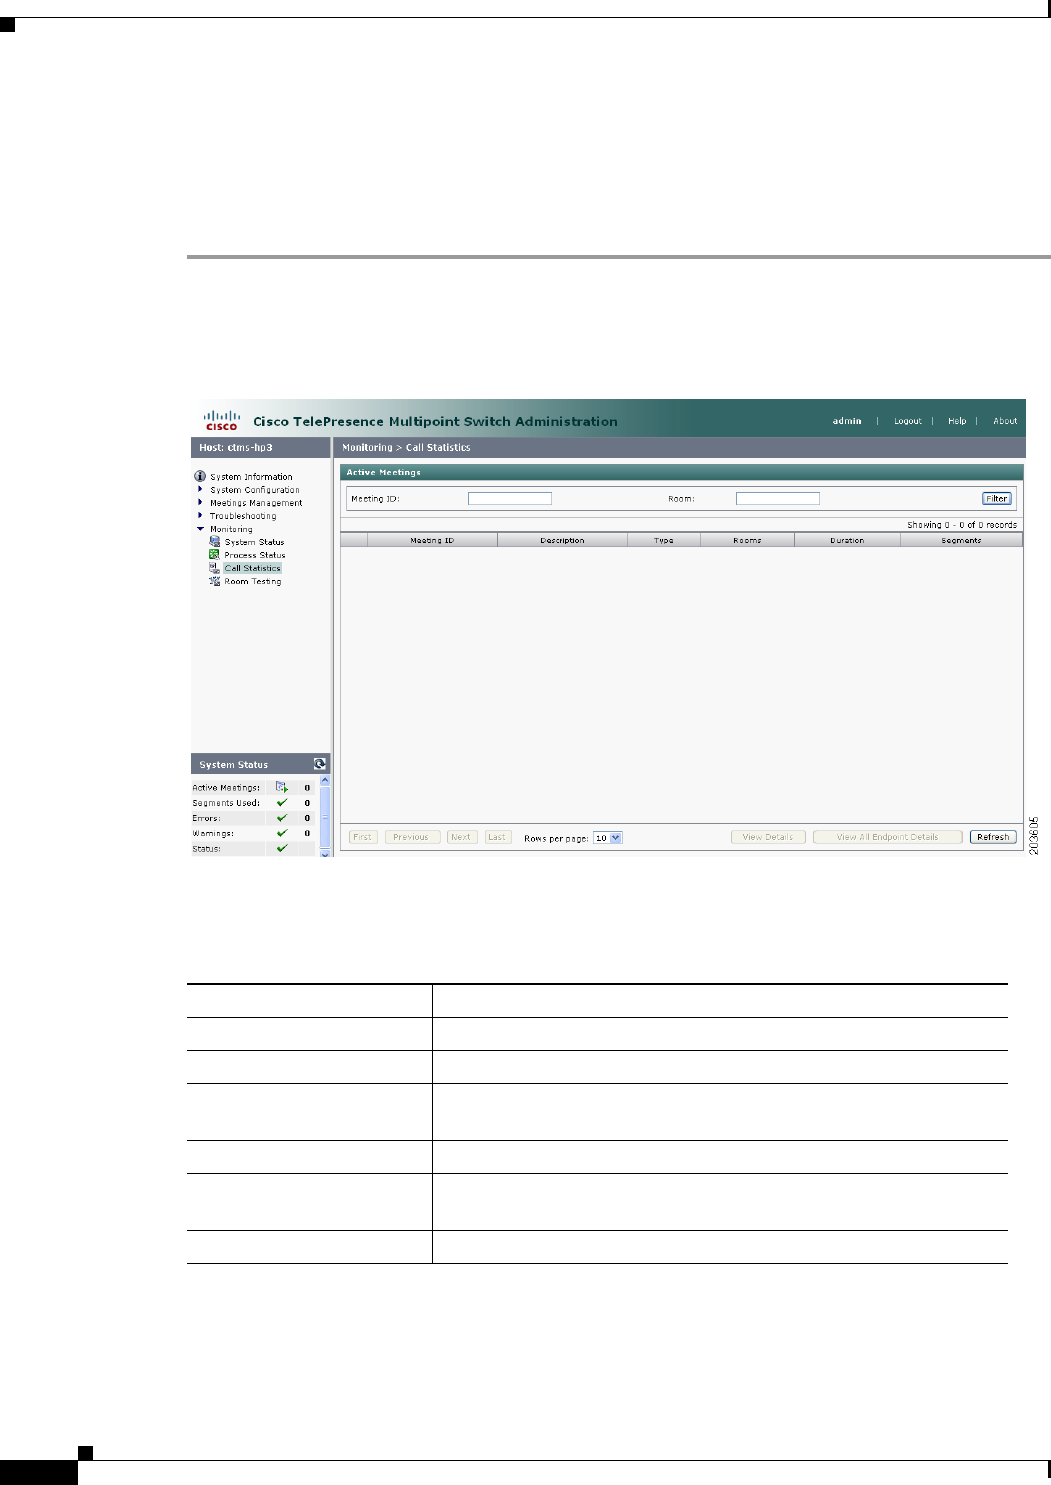
Task: Click 'Showing 0 - 0 of 0 records' text
Action: (962, 525)
